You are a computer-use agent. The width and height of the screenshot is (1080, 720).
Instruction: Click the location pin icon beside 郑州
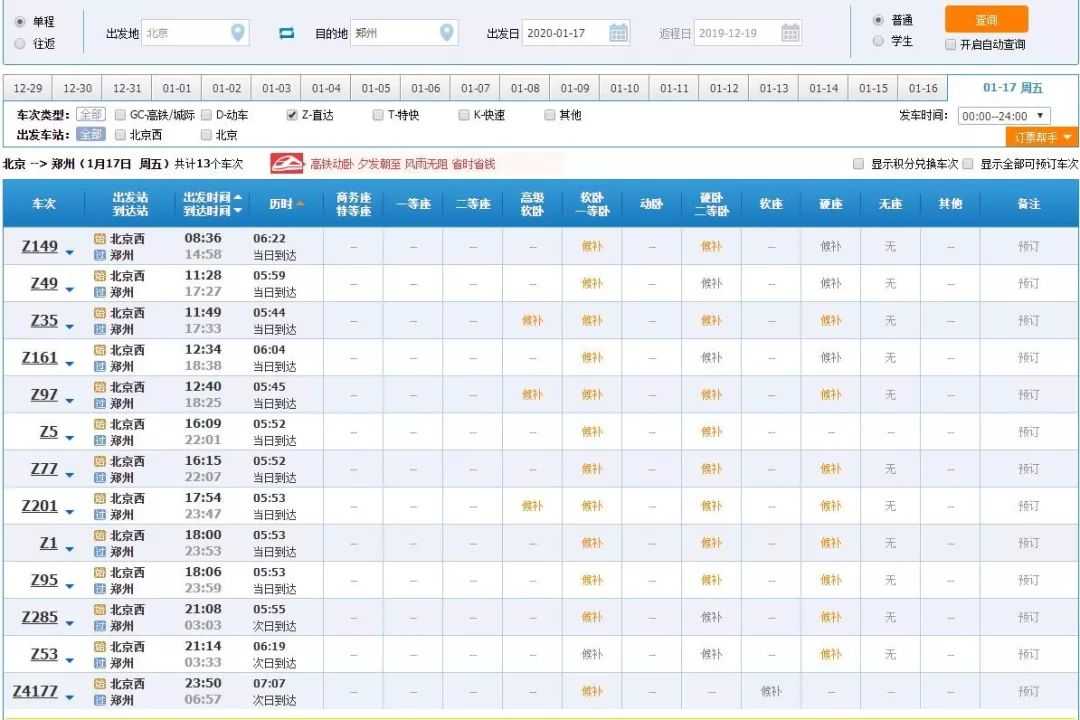[x=448, y=32]
